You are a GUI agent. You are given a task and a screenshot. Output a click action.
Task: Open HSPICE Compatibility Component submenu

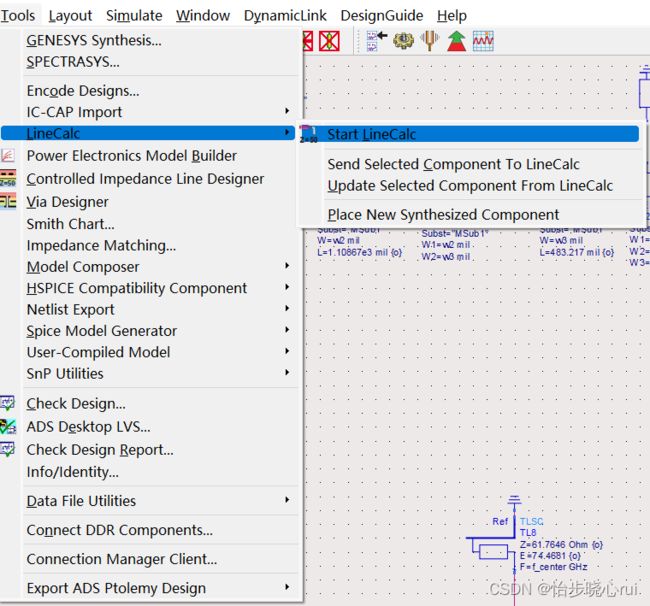tap(136, 288)
